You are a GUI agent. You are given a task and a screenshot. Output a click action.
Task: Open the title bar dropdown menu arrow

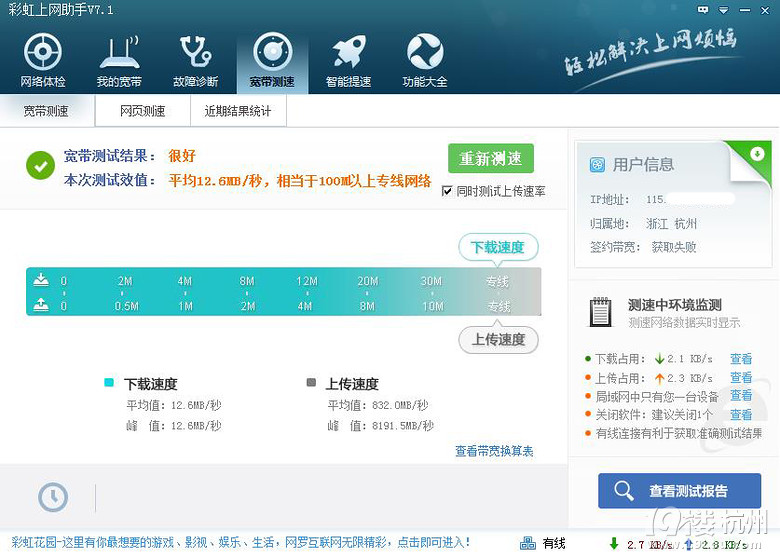click(x=724, y=10)
